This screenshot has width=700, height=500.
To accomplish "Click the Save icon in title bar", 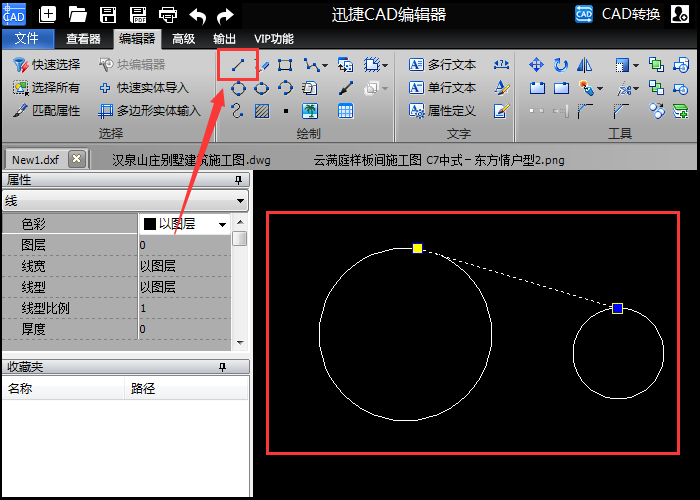I will tap(108, 15).
